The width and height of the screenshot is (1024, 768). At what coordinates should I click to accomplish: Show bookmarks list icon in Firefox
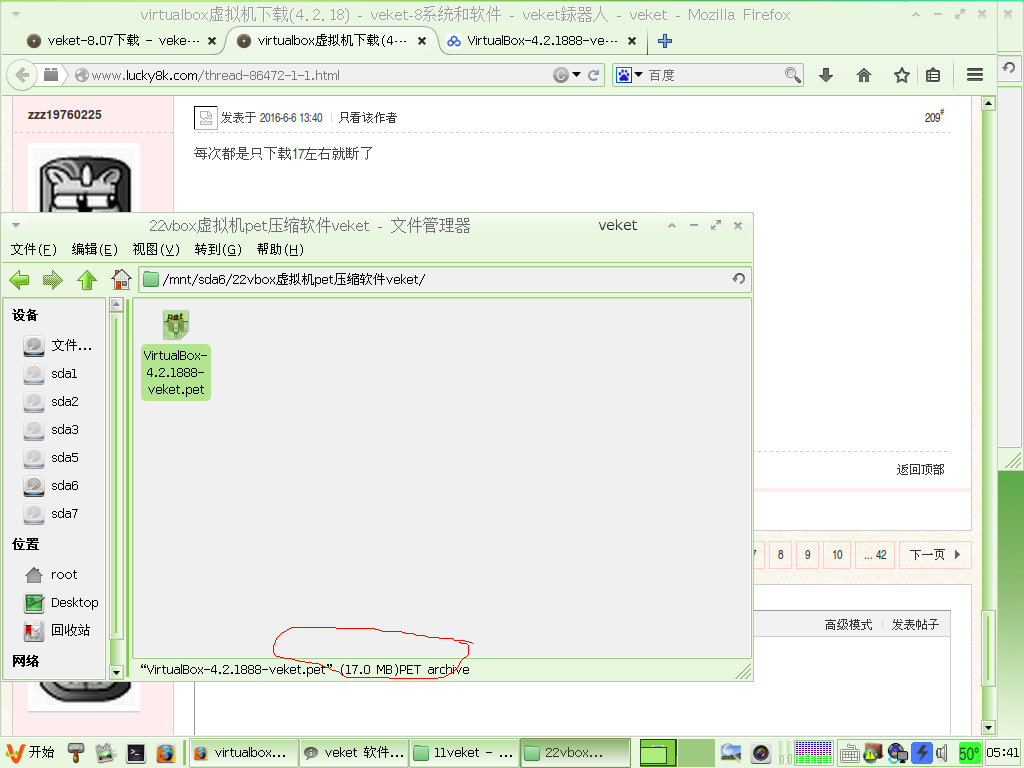(x=933, y=75)
